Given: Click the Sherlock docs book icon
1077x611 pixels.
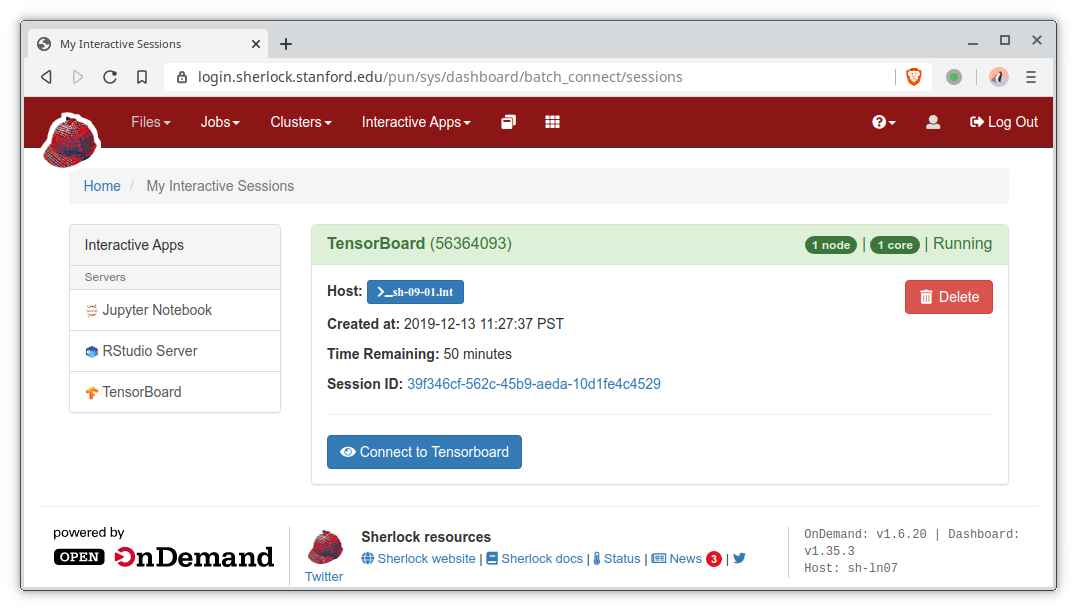Looking at the screenshot, I should 492,558.
